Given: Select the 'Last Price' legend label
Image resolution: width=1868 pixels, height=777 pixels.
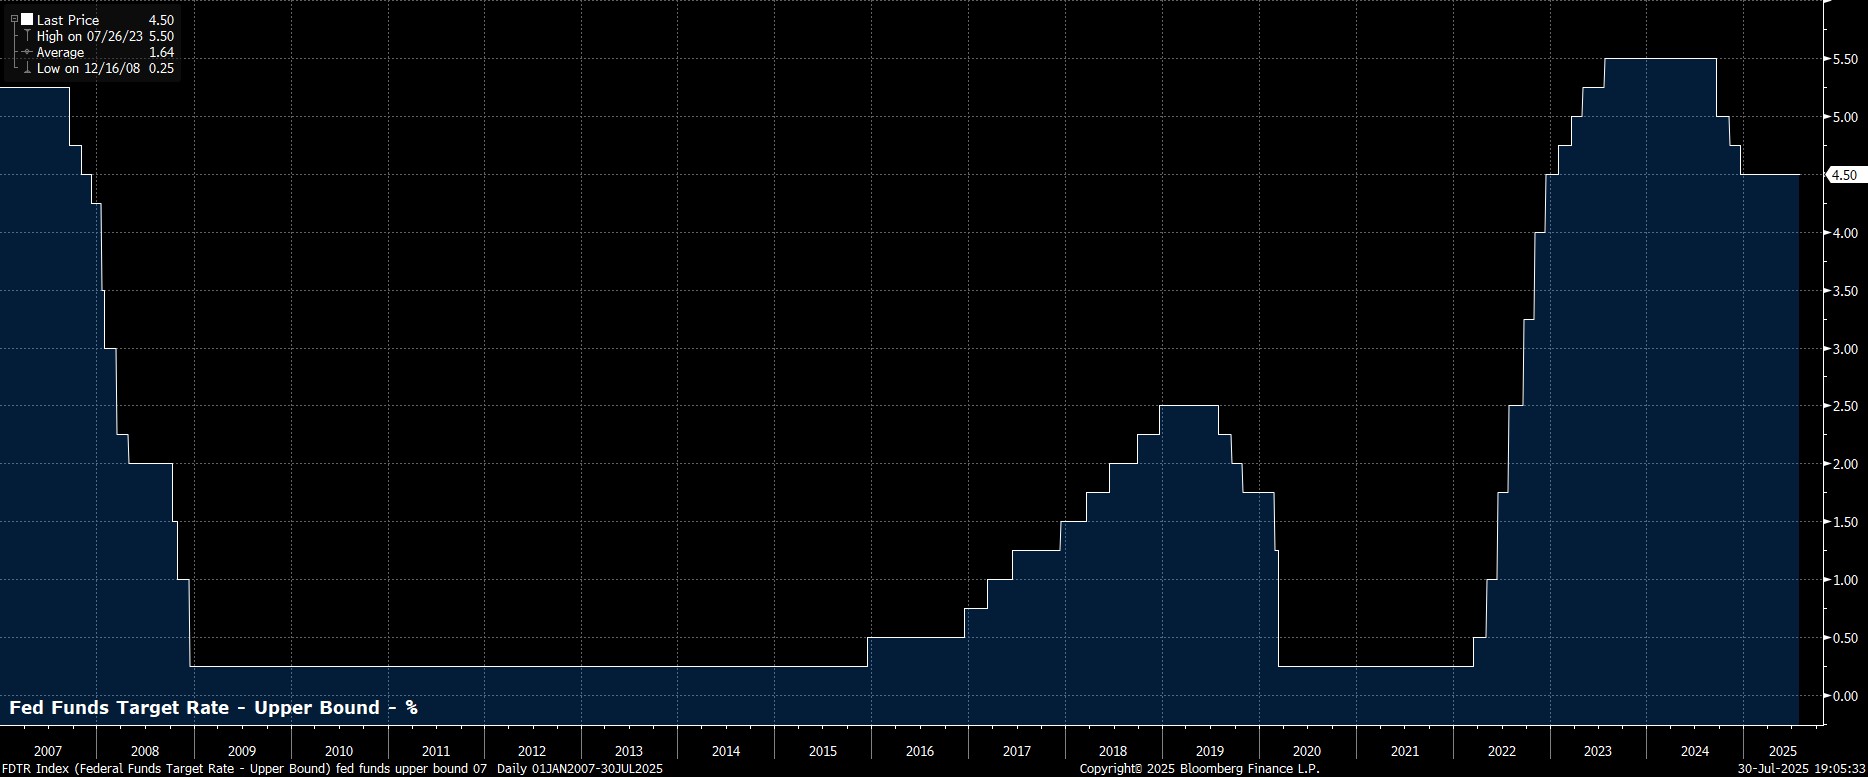Looking at the screenshot, I should 68,20.
